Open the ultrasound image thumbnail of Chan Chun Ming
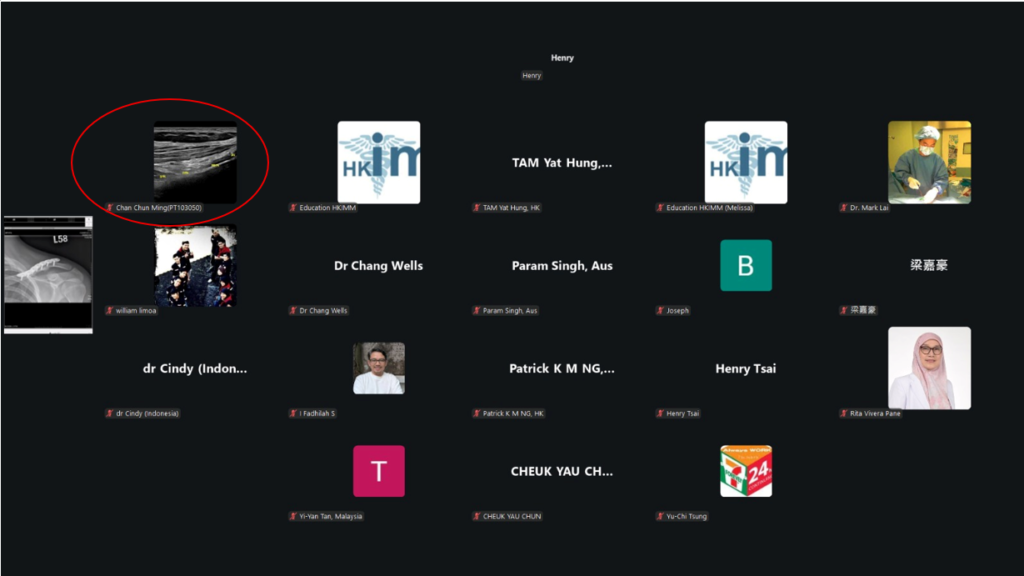This screenshot has width=1024, height=576. point(194,162)
